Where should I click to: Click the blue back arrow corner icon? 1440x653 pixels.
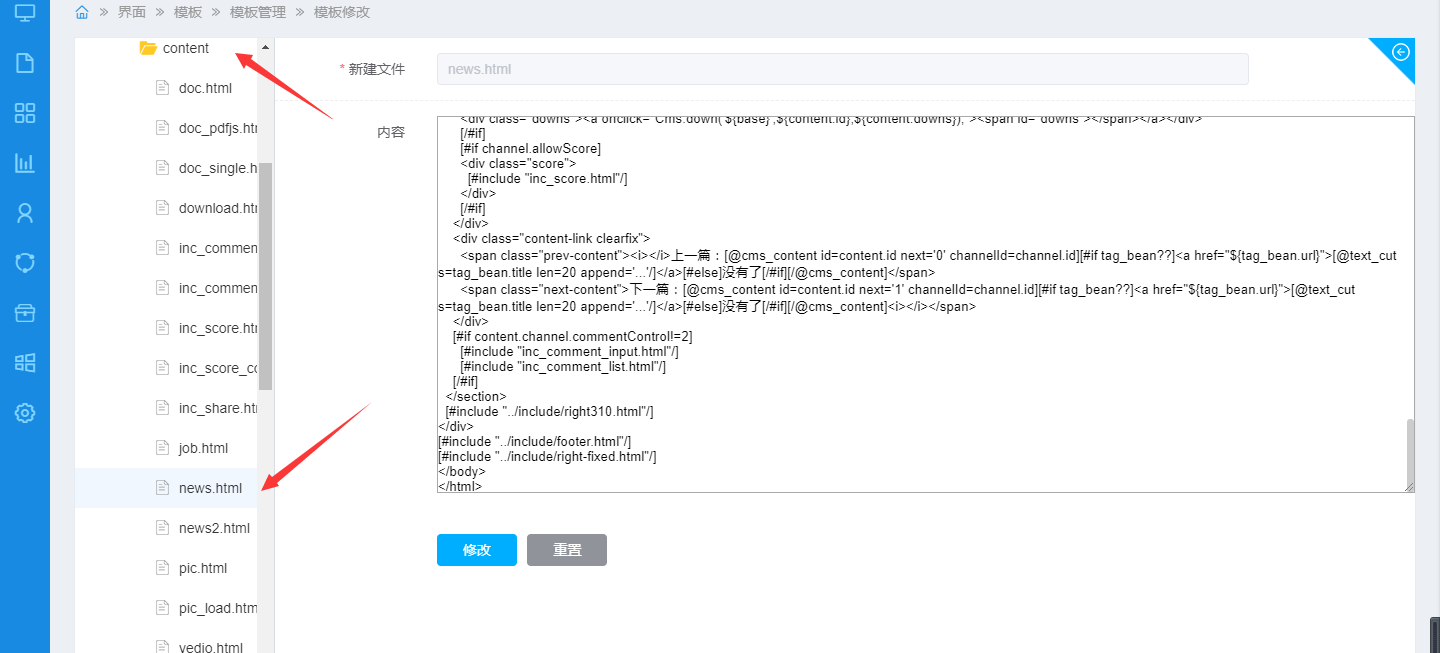pos(1400,52)
